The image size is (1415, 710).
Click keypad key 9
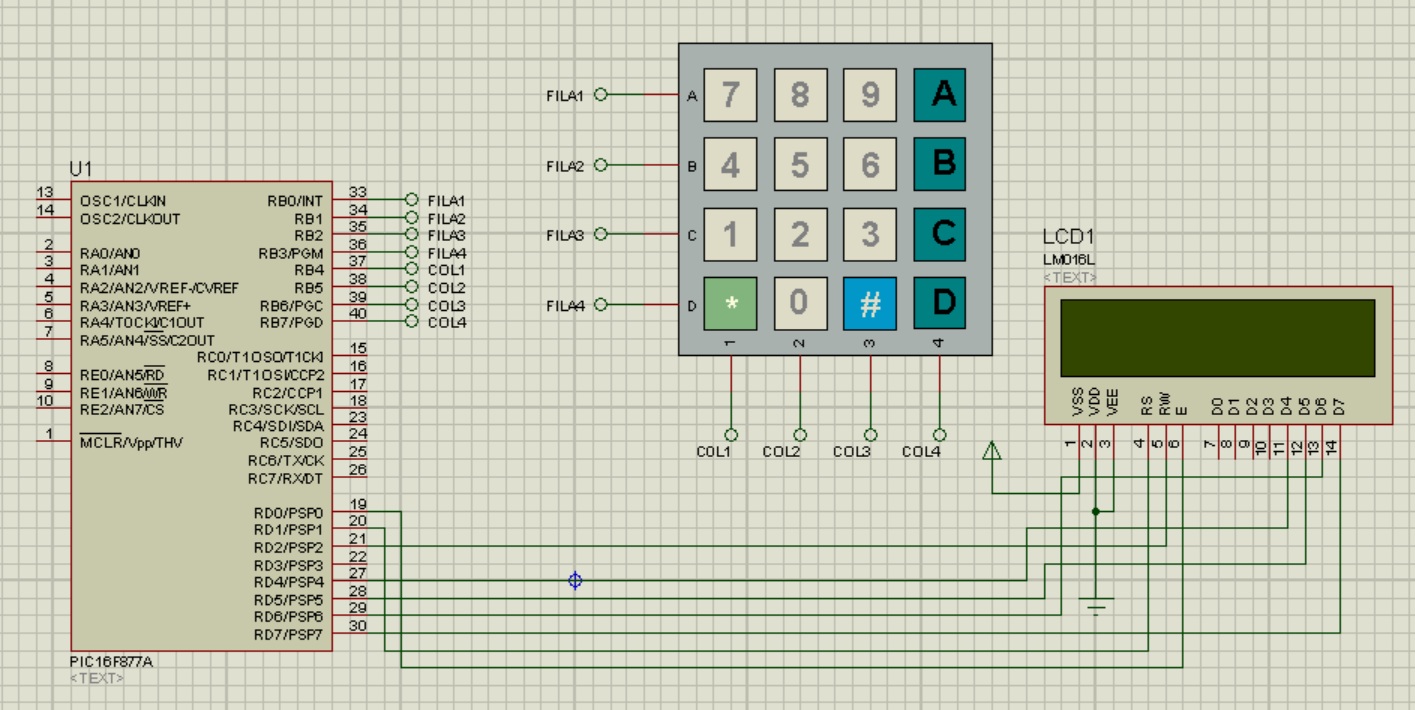tap(870, 95)
